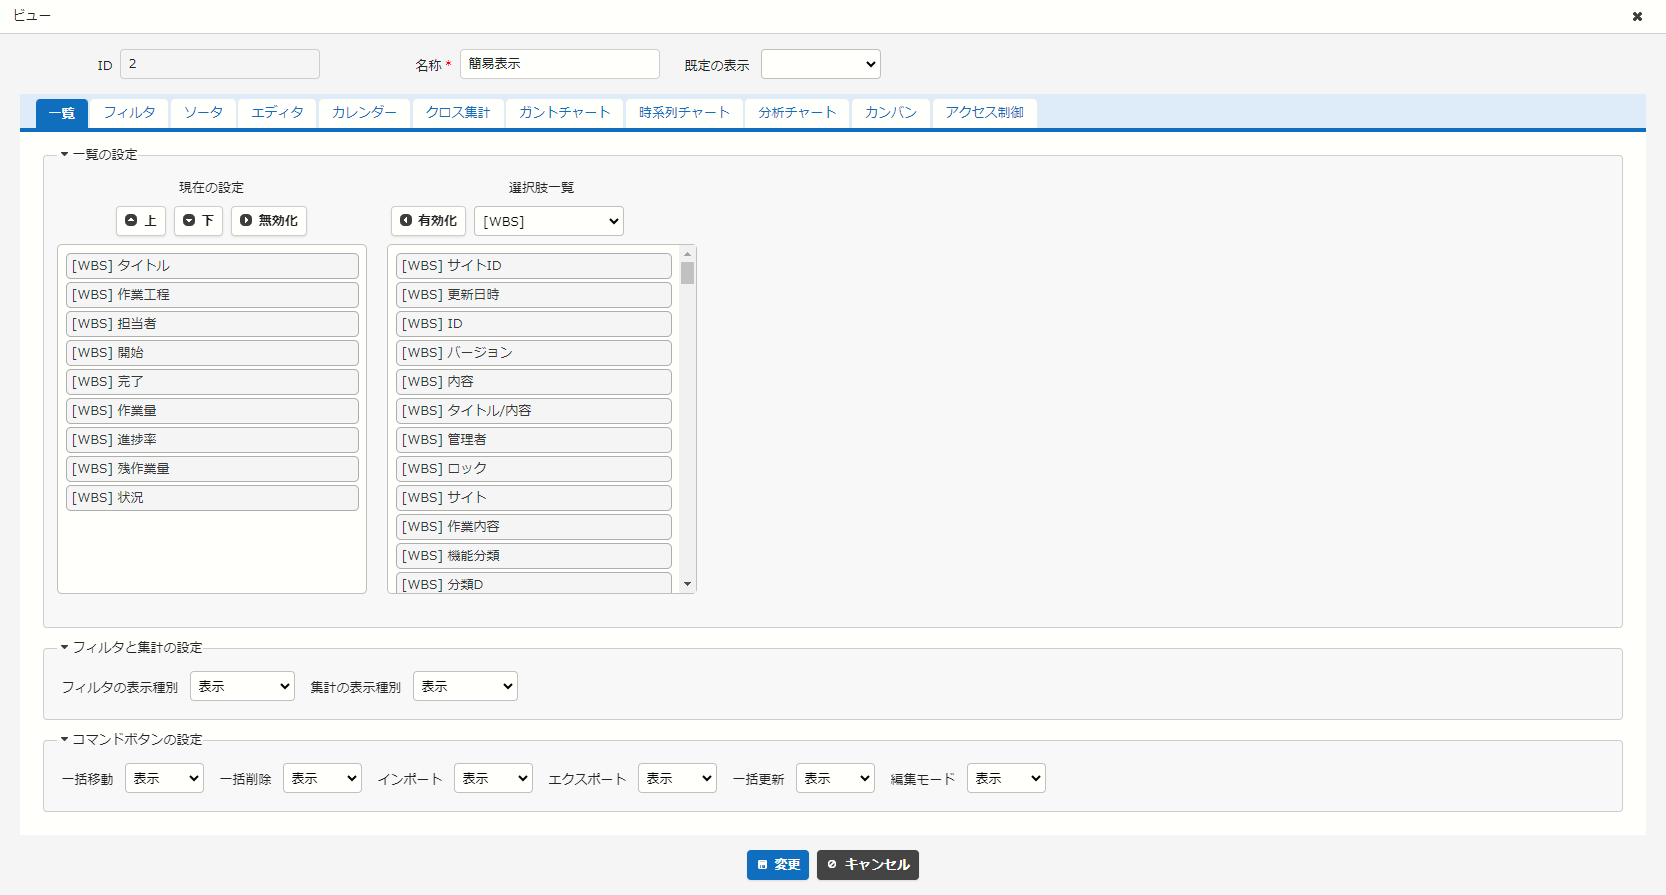This screenshot has width=1666, height=895.
Task: Switch to the 分析チャート tab
Action: coord(797,113)
